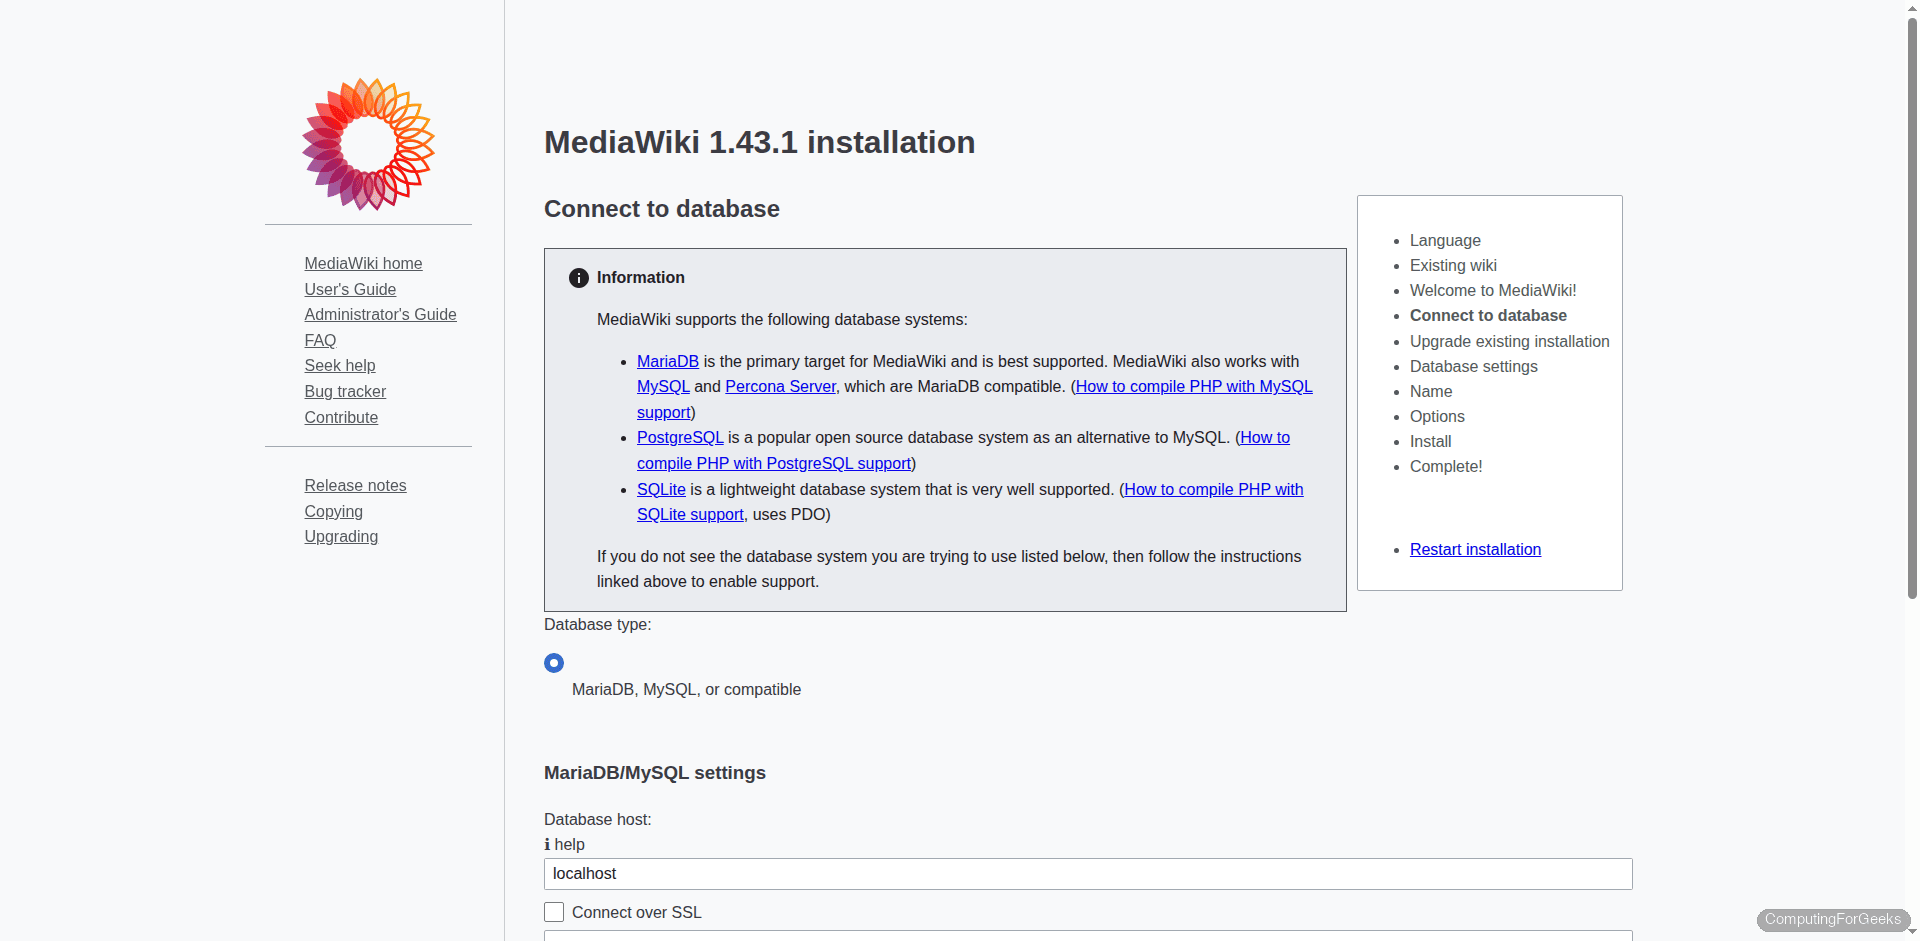Open the Release notes
This screenshot has width=1920, height=941.
[x=355, y=485]
